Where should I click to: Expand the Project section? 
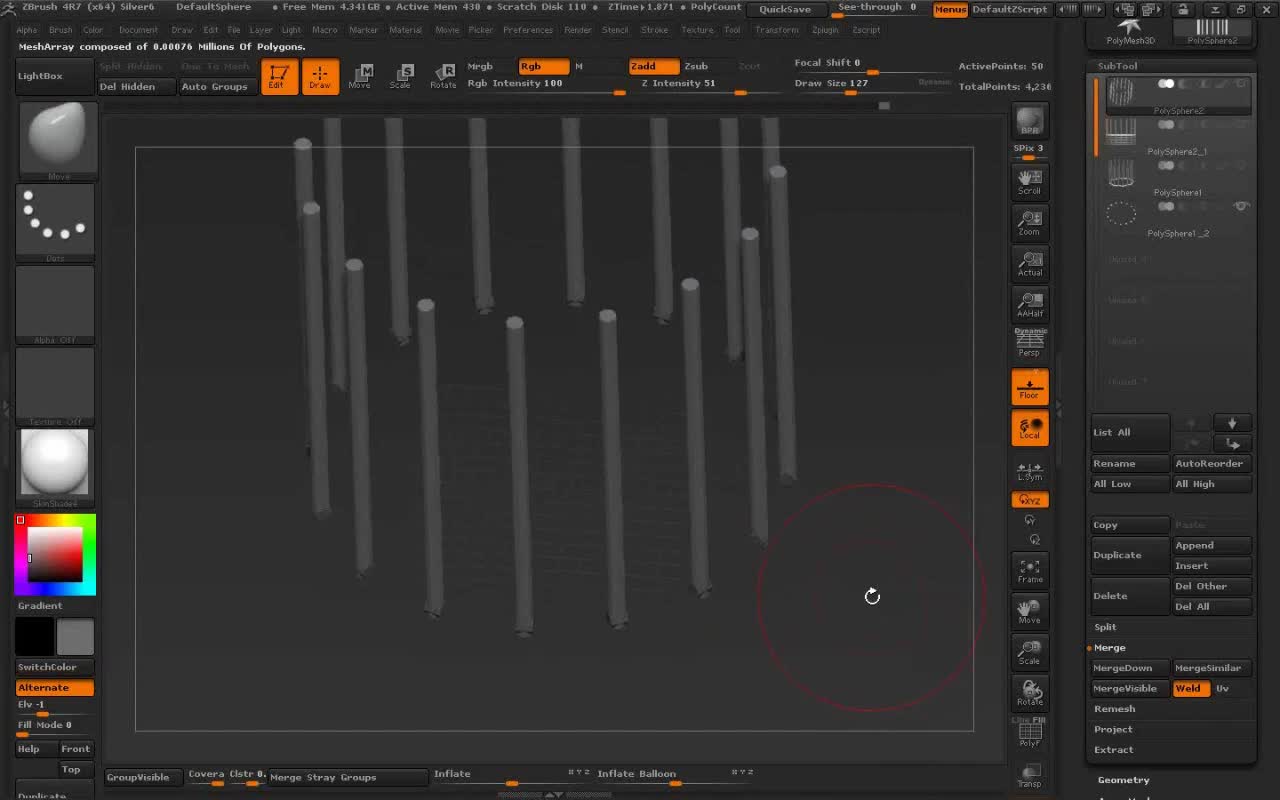(1113, 729)
